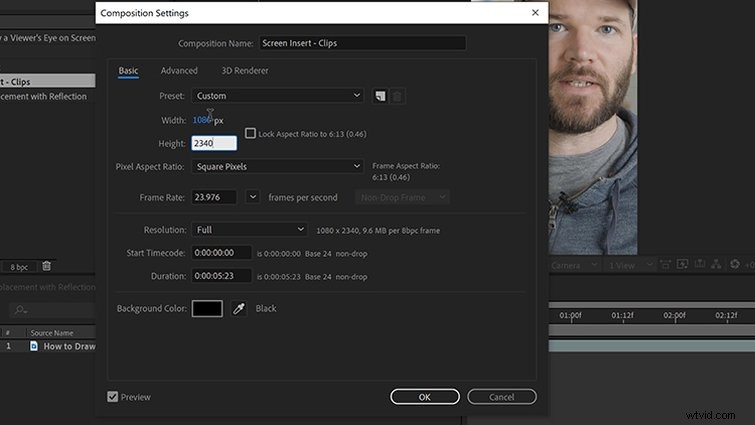Click the Duration field 0:00:05:23
The height and width of the screenshot is (425, 755).
point(221,276)
